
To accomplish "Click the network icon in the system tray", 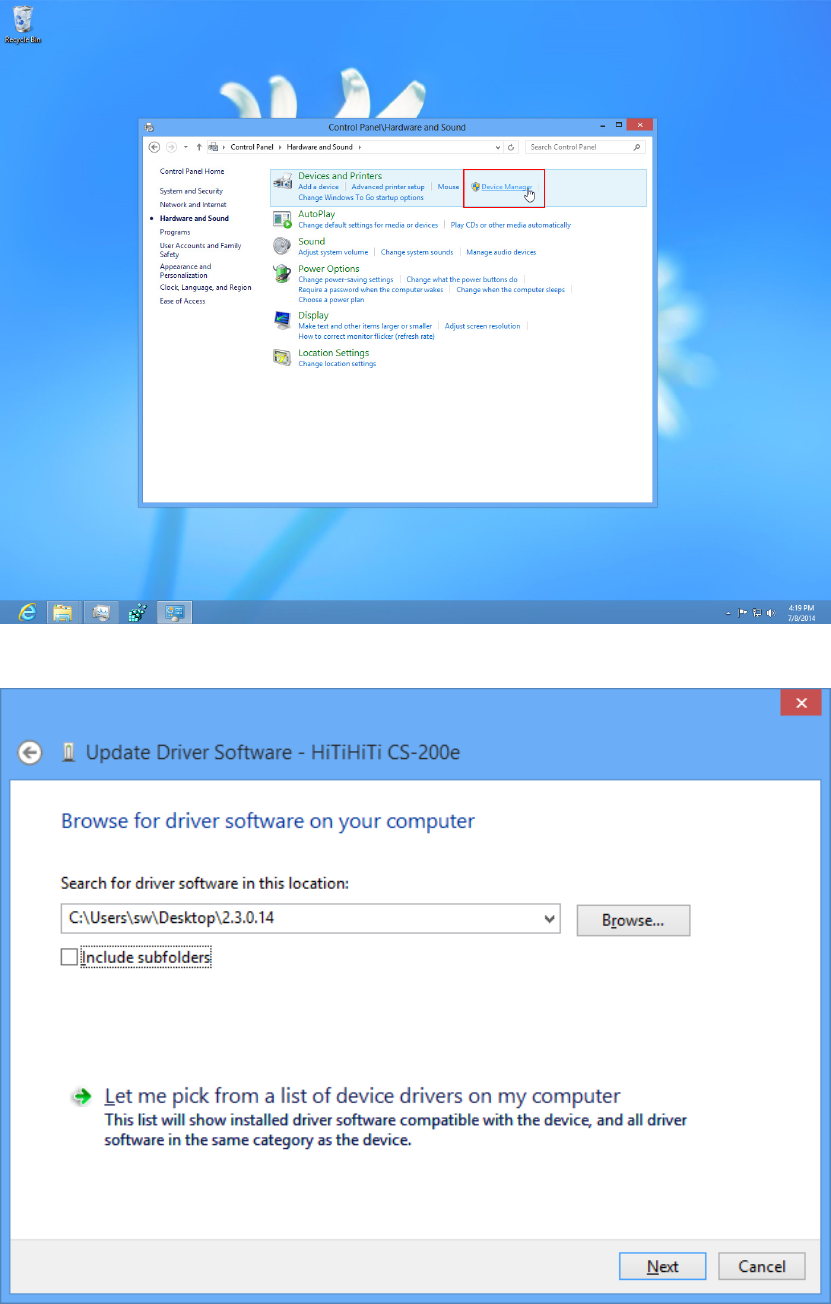I will coord(757,613).
